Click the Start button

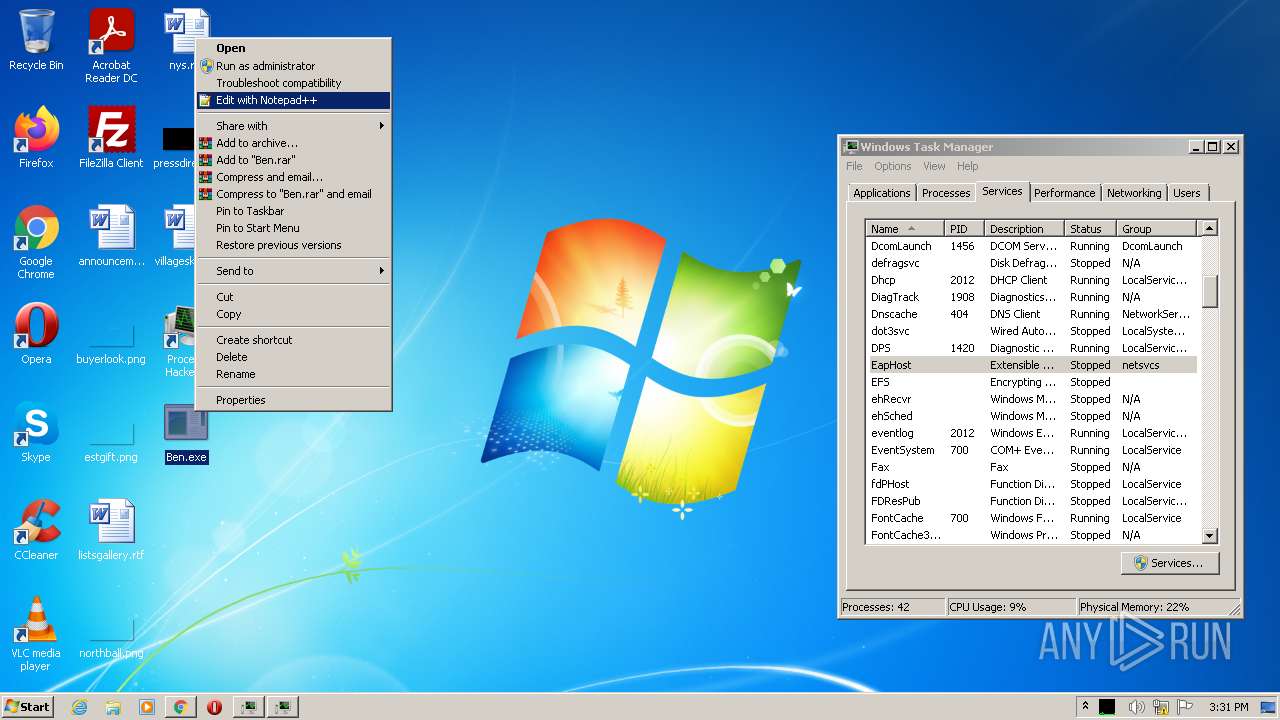[28, 707]
